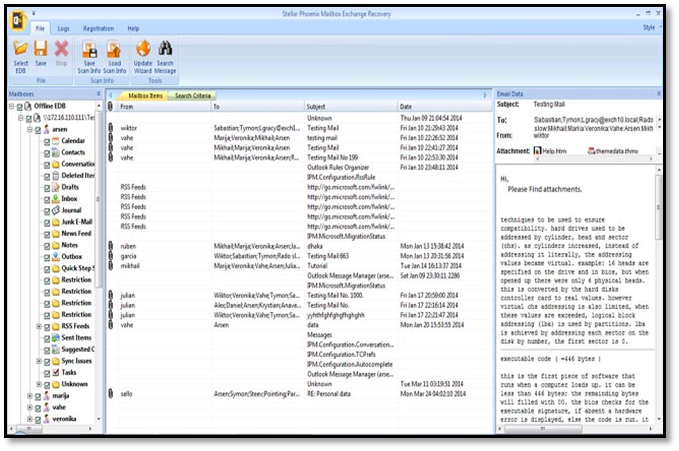
Task: Open the themedata.thmx attachment
Action: pos(613,151)
